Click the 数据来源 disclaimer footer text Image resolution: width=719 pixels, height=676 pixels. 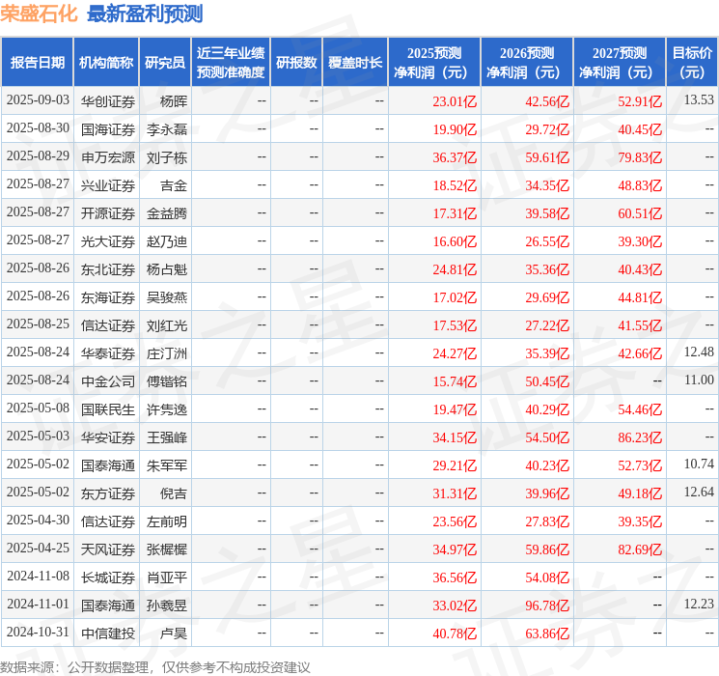(155, 667)
